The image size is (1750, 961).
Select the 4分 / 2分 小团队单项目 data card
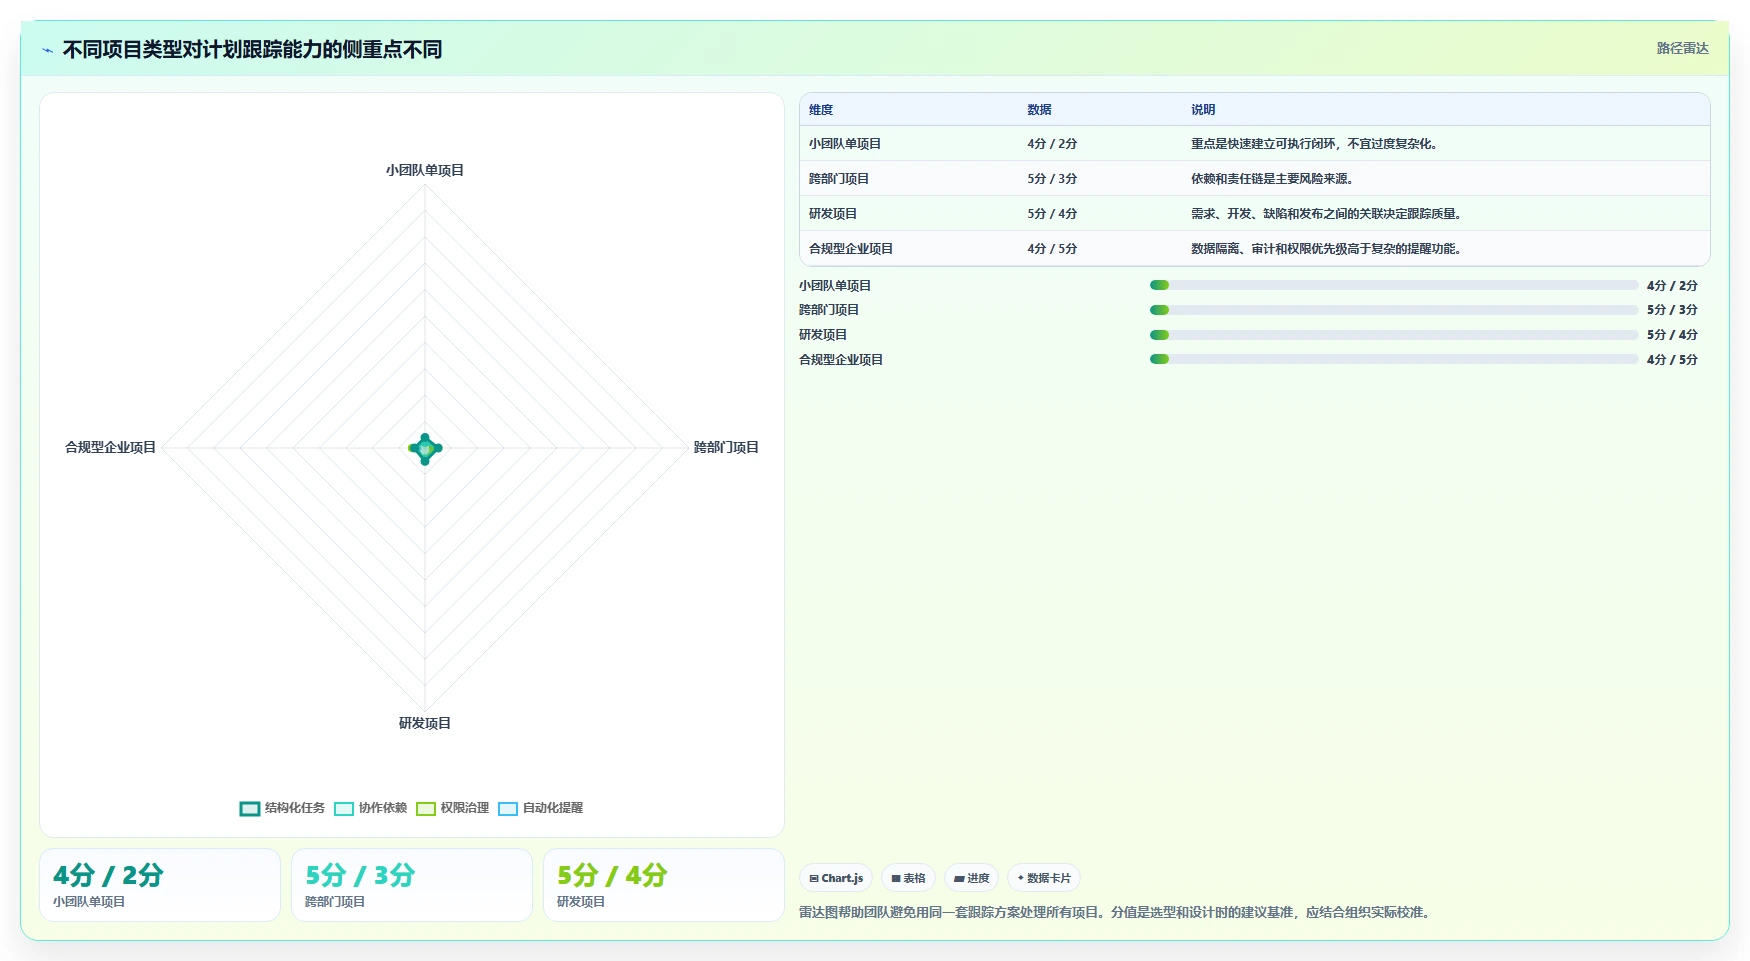160,885
